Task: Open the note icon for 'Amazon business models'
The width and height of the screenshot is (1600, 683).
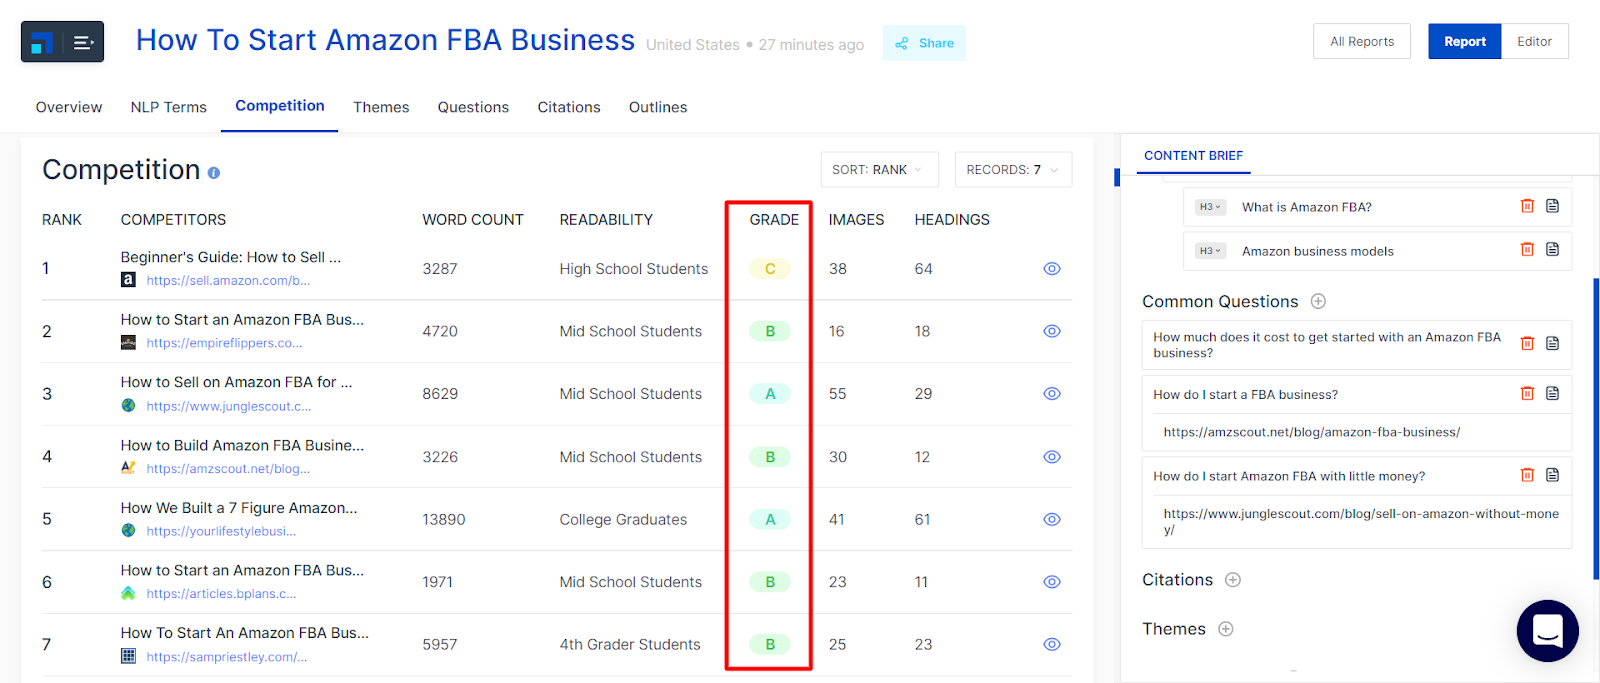Action: [x=1552, y=250]
